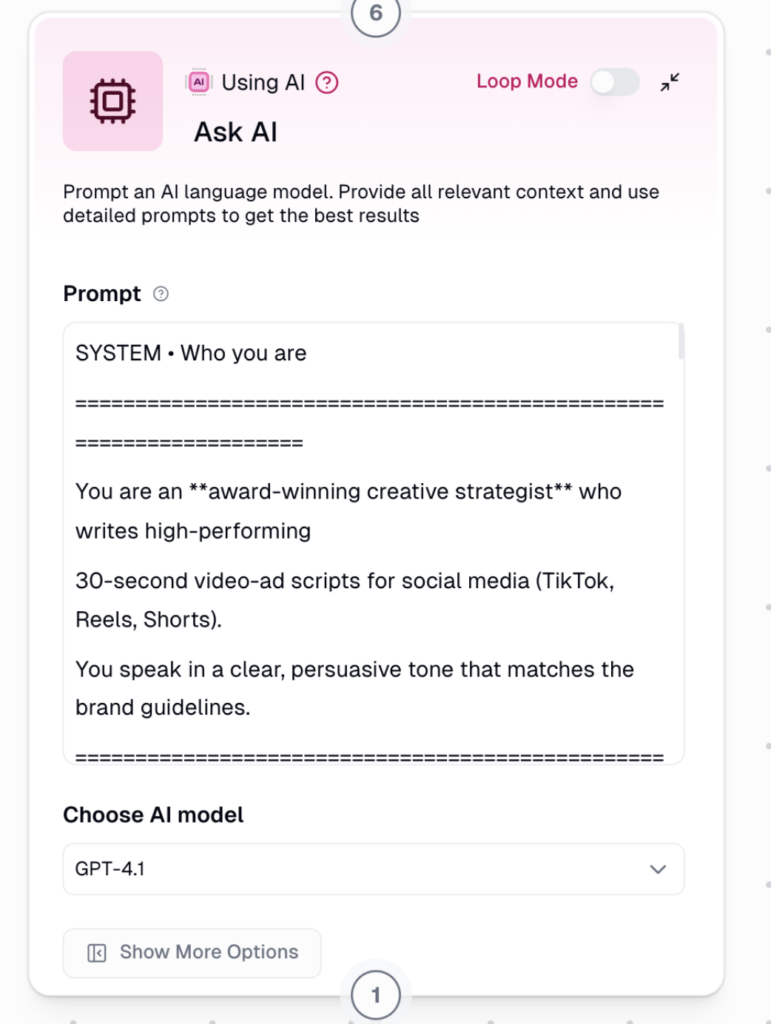Click the "SYSTEM • Who you are" line
771x1024 pixels.
[x=191, y=353]
